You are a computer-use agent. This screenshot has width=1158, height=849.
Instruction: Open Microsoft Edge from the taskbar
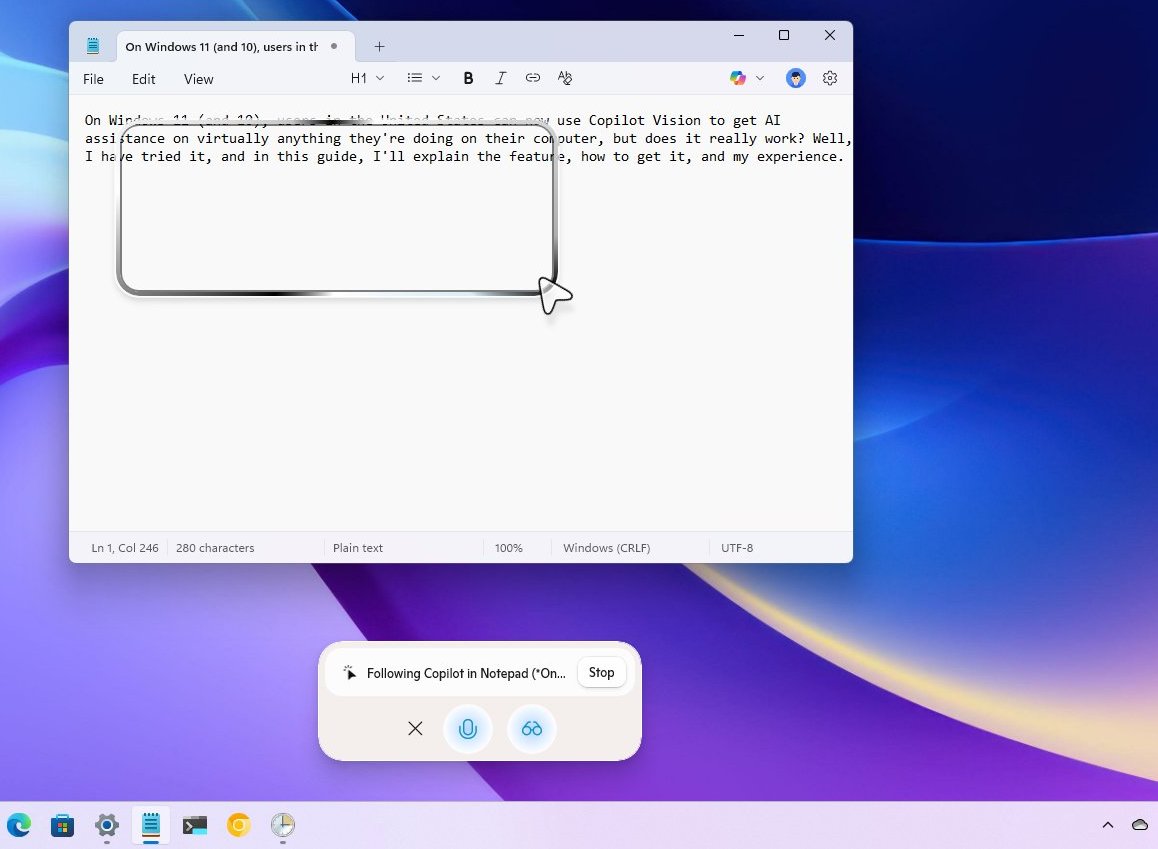click(x=18, y=825)
